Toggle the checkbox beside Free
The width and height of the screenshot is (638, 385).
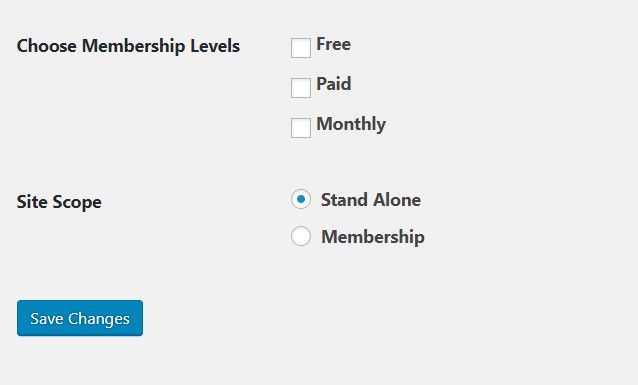point(301,48)
